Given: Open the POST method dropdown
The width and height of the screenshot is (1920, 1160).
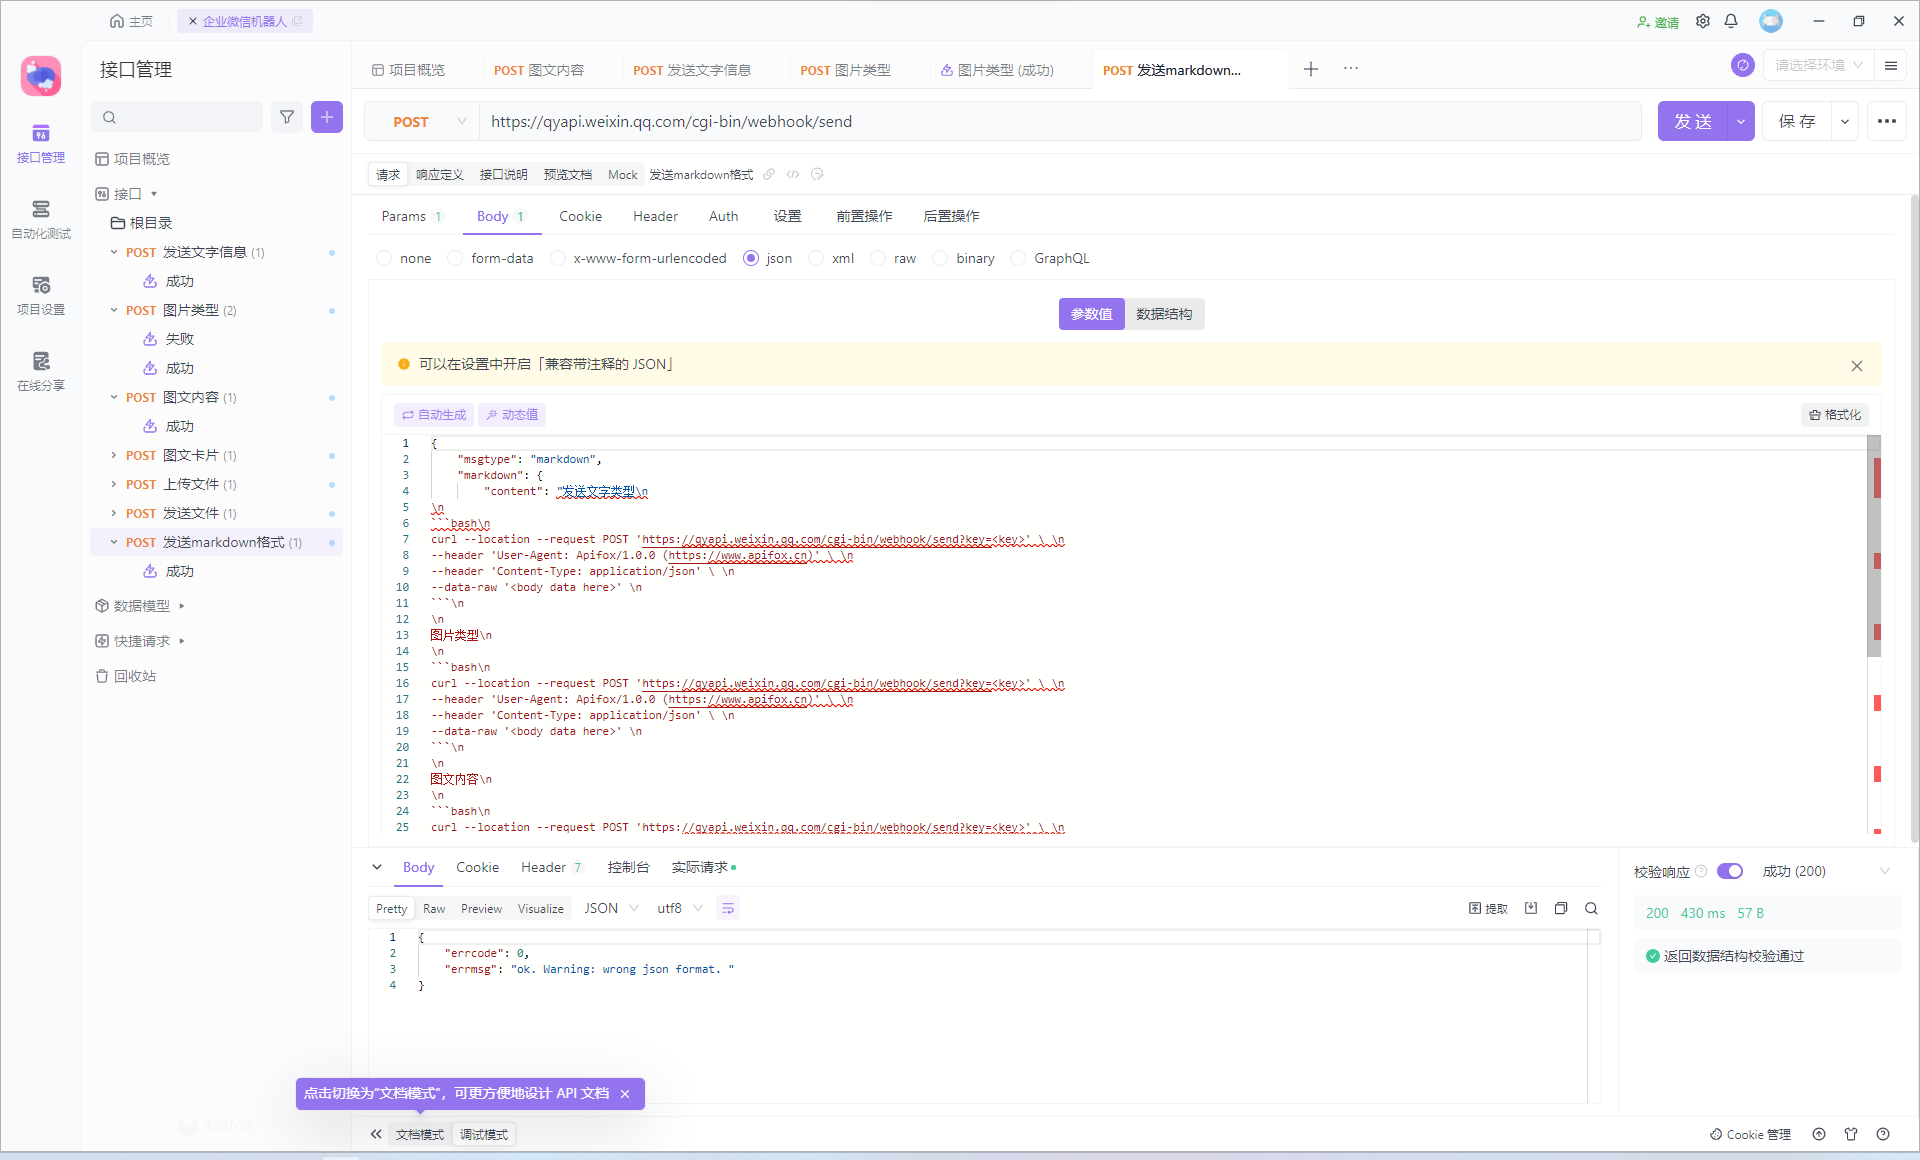Looking at the screenshot, I should (x=421, y=121).
